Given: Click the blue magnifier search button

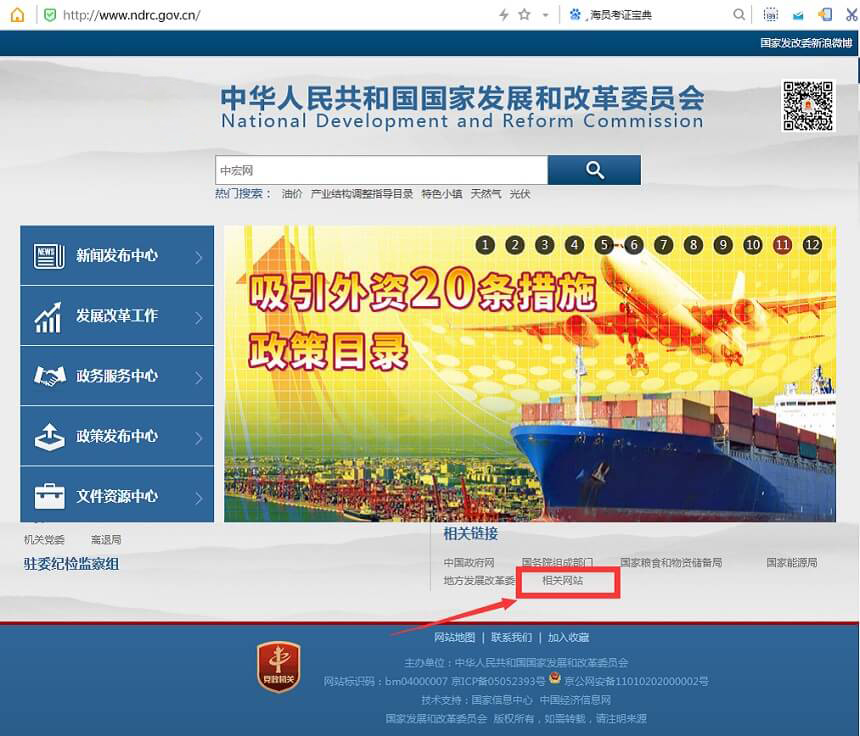Looking at the screenshot, I should coord(594,170).
